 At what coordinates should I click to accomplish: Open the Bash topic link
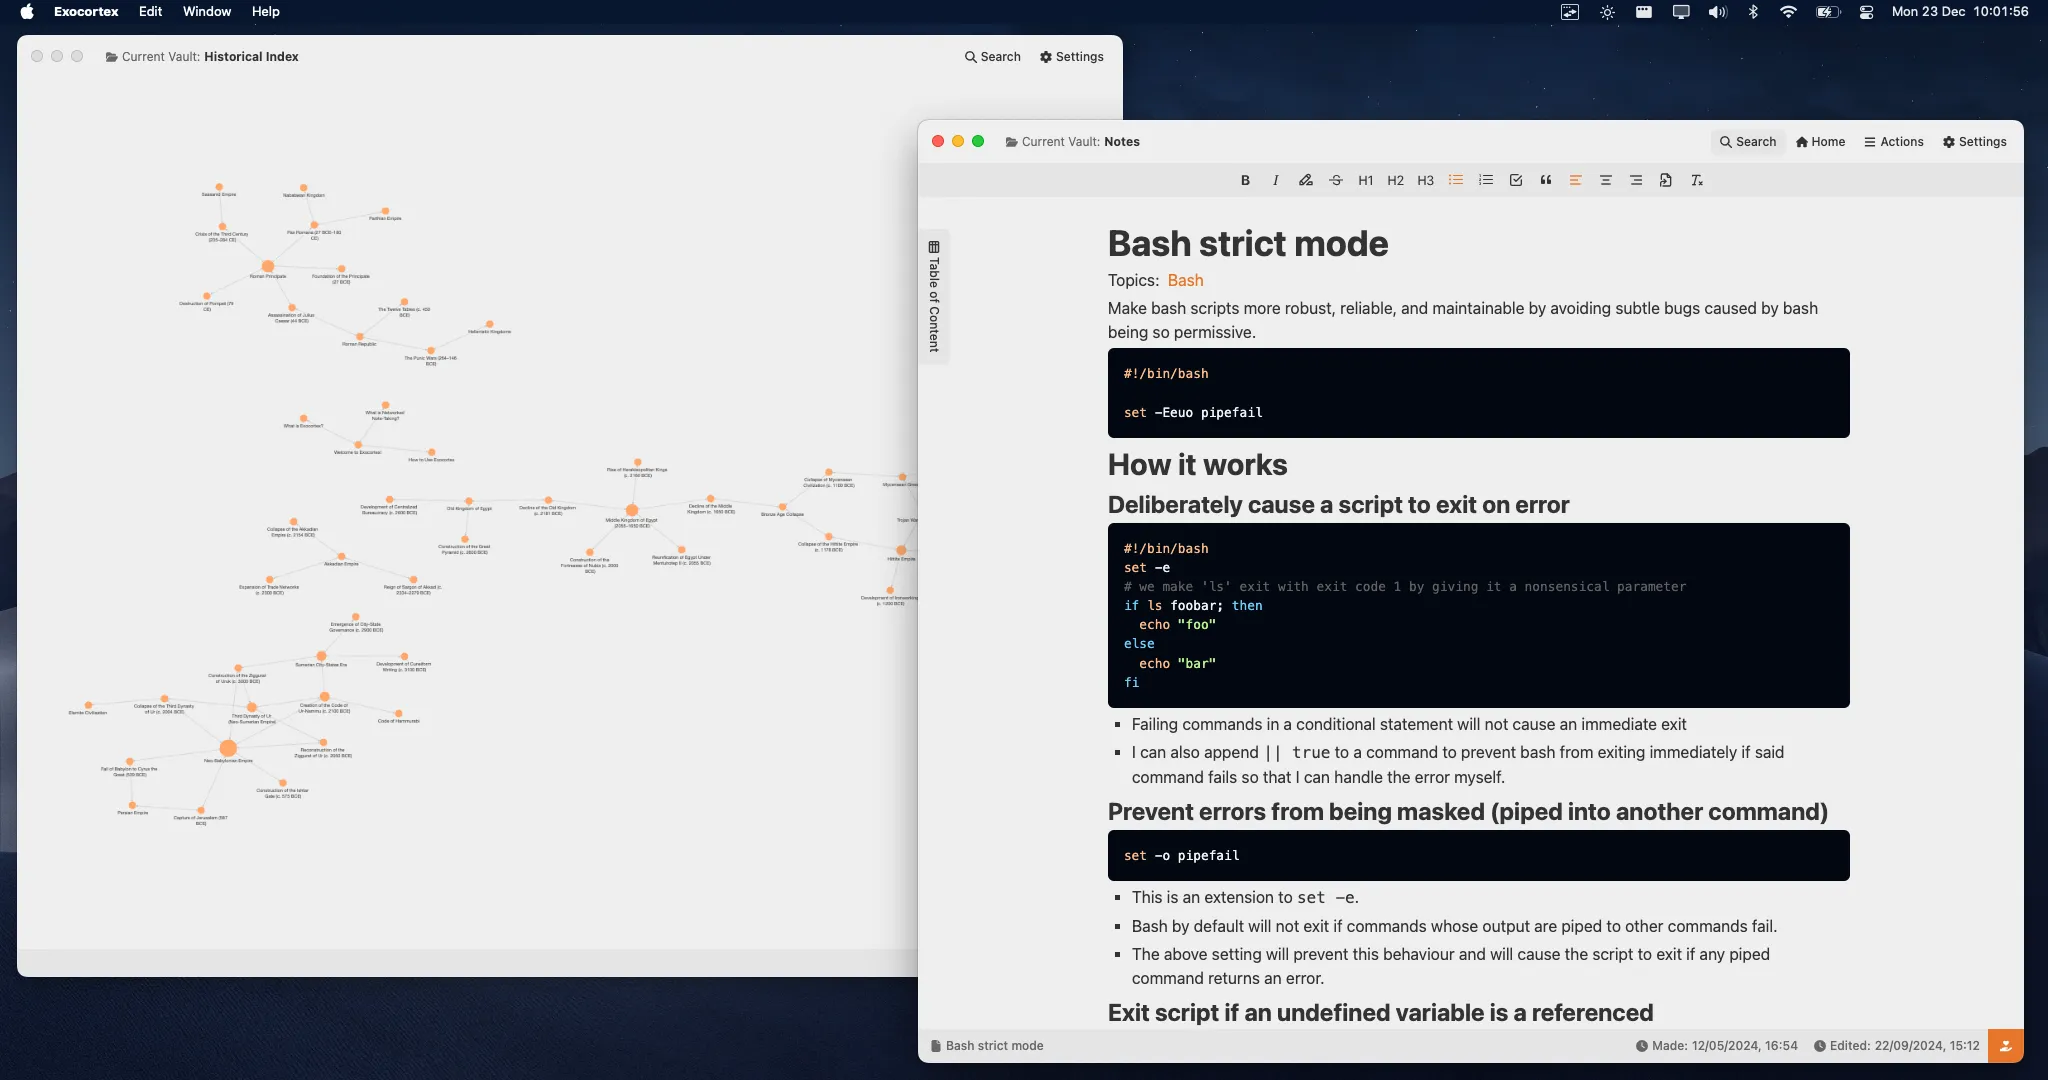(x=1186, y=280)
